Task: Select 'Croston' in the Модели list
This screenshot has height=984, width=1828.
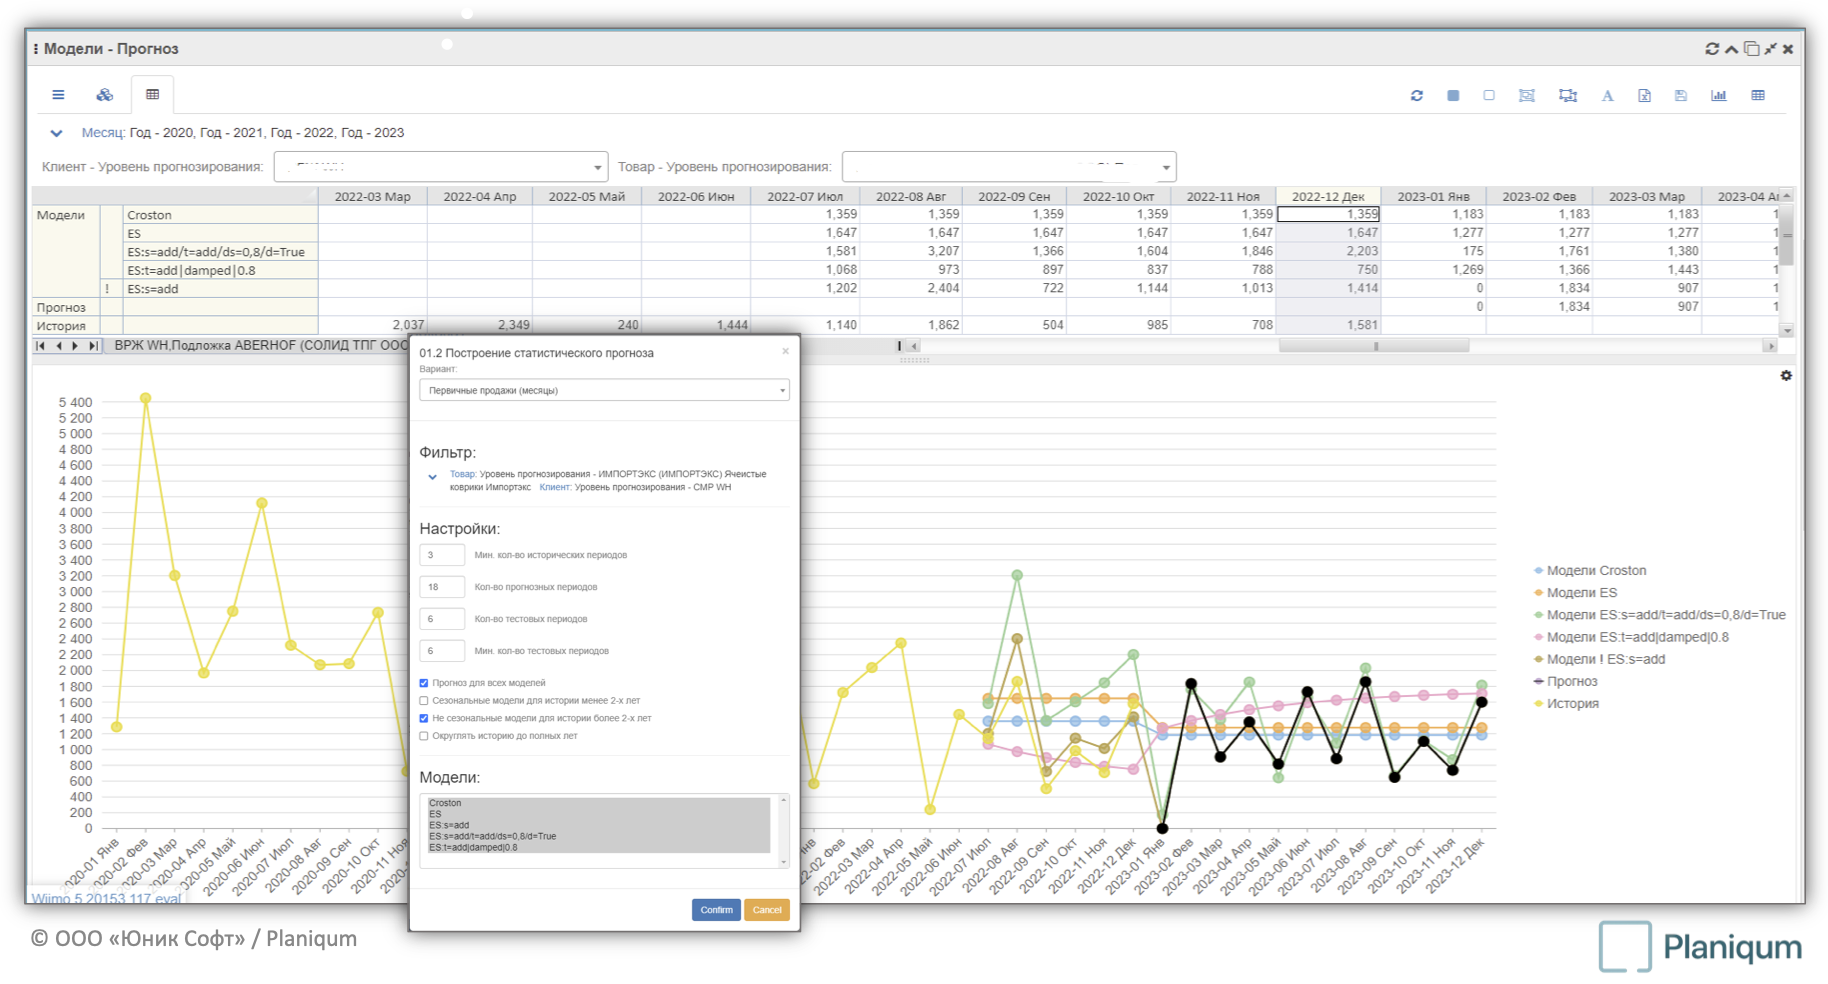Action: point(446,803)
